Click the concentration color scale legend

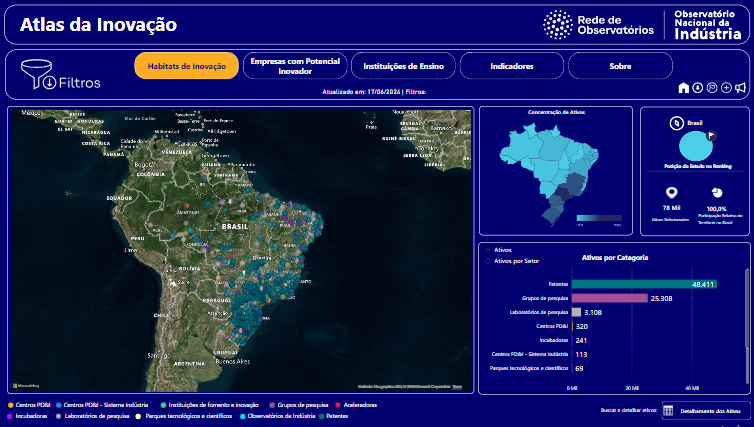click(x=599, y=218)
